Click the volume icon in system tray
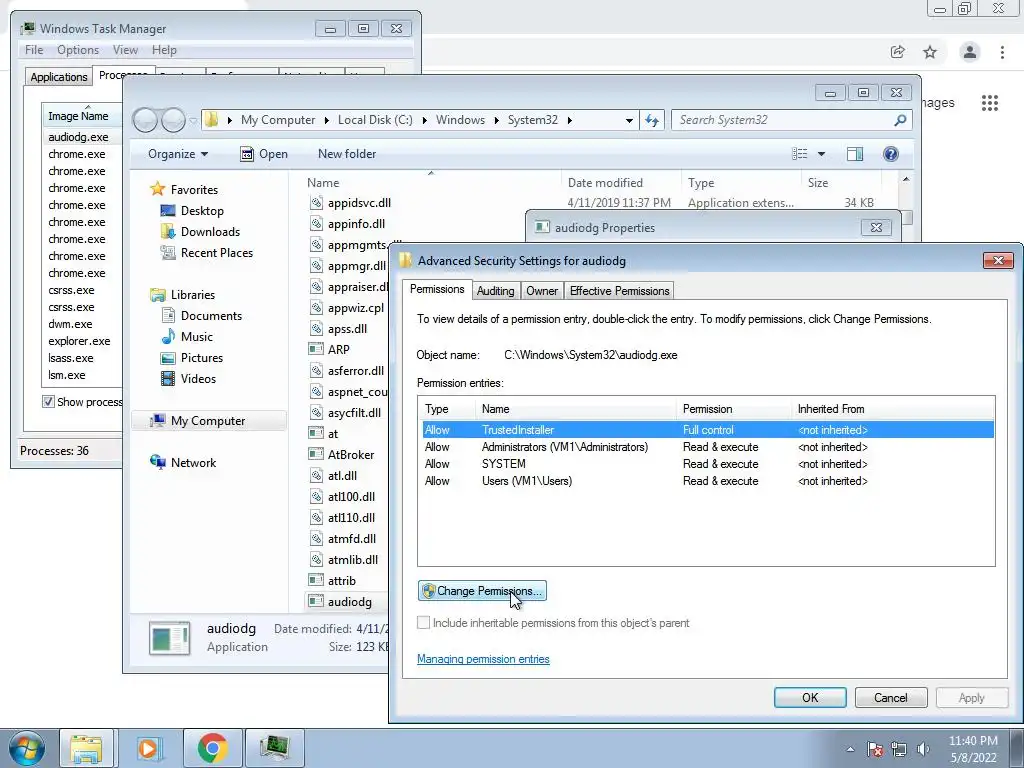The width and height of the screenshot is (1024, 768). 922,749
